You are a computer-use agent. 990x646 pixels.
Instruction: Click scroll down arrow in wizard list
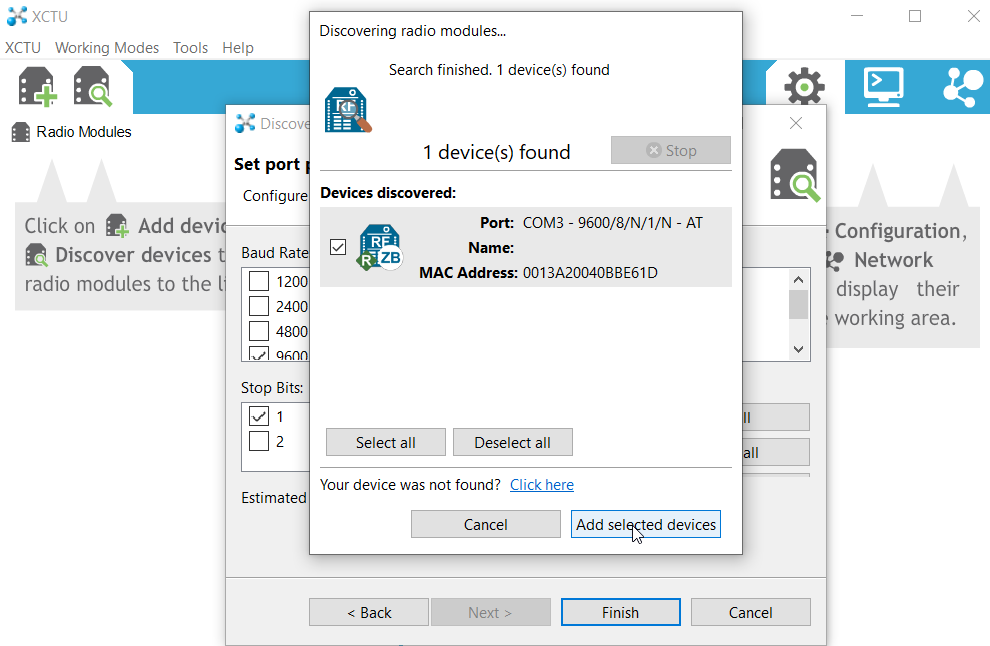[798, 349]
